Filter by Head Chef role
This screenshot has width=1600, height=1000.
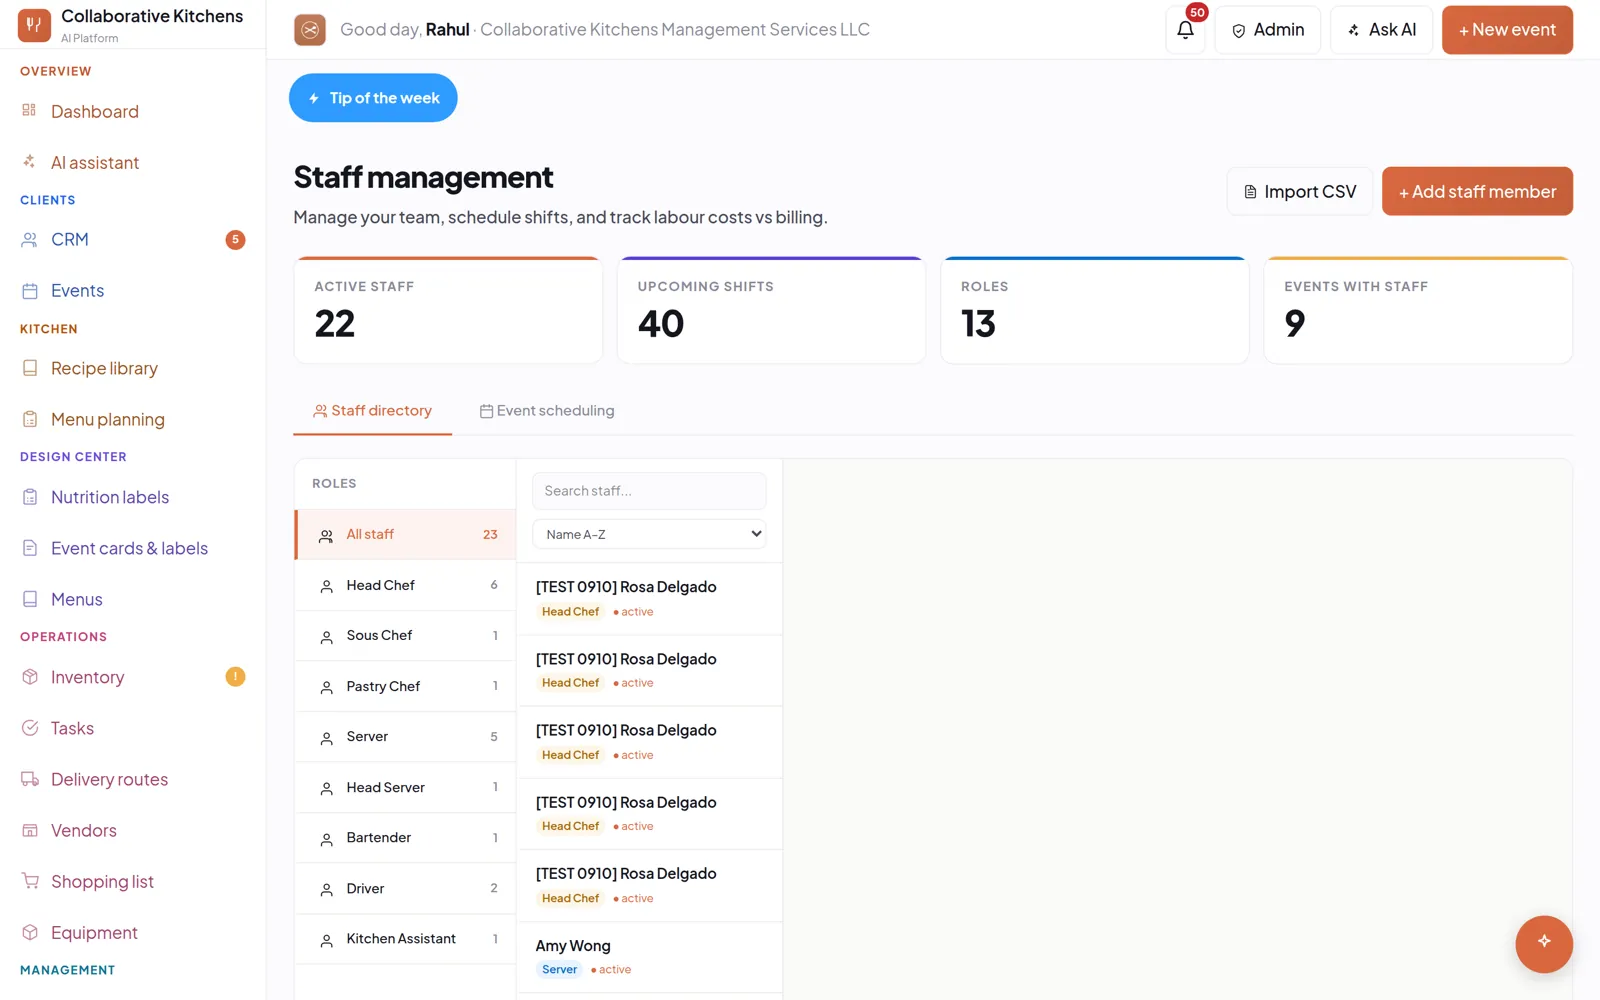click(406, 585)
